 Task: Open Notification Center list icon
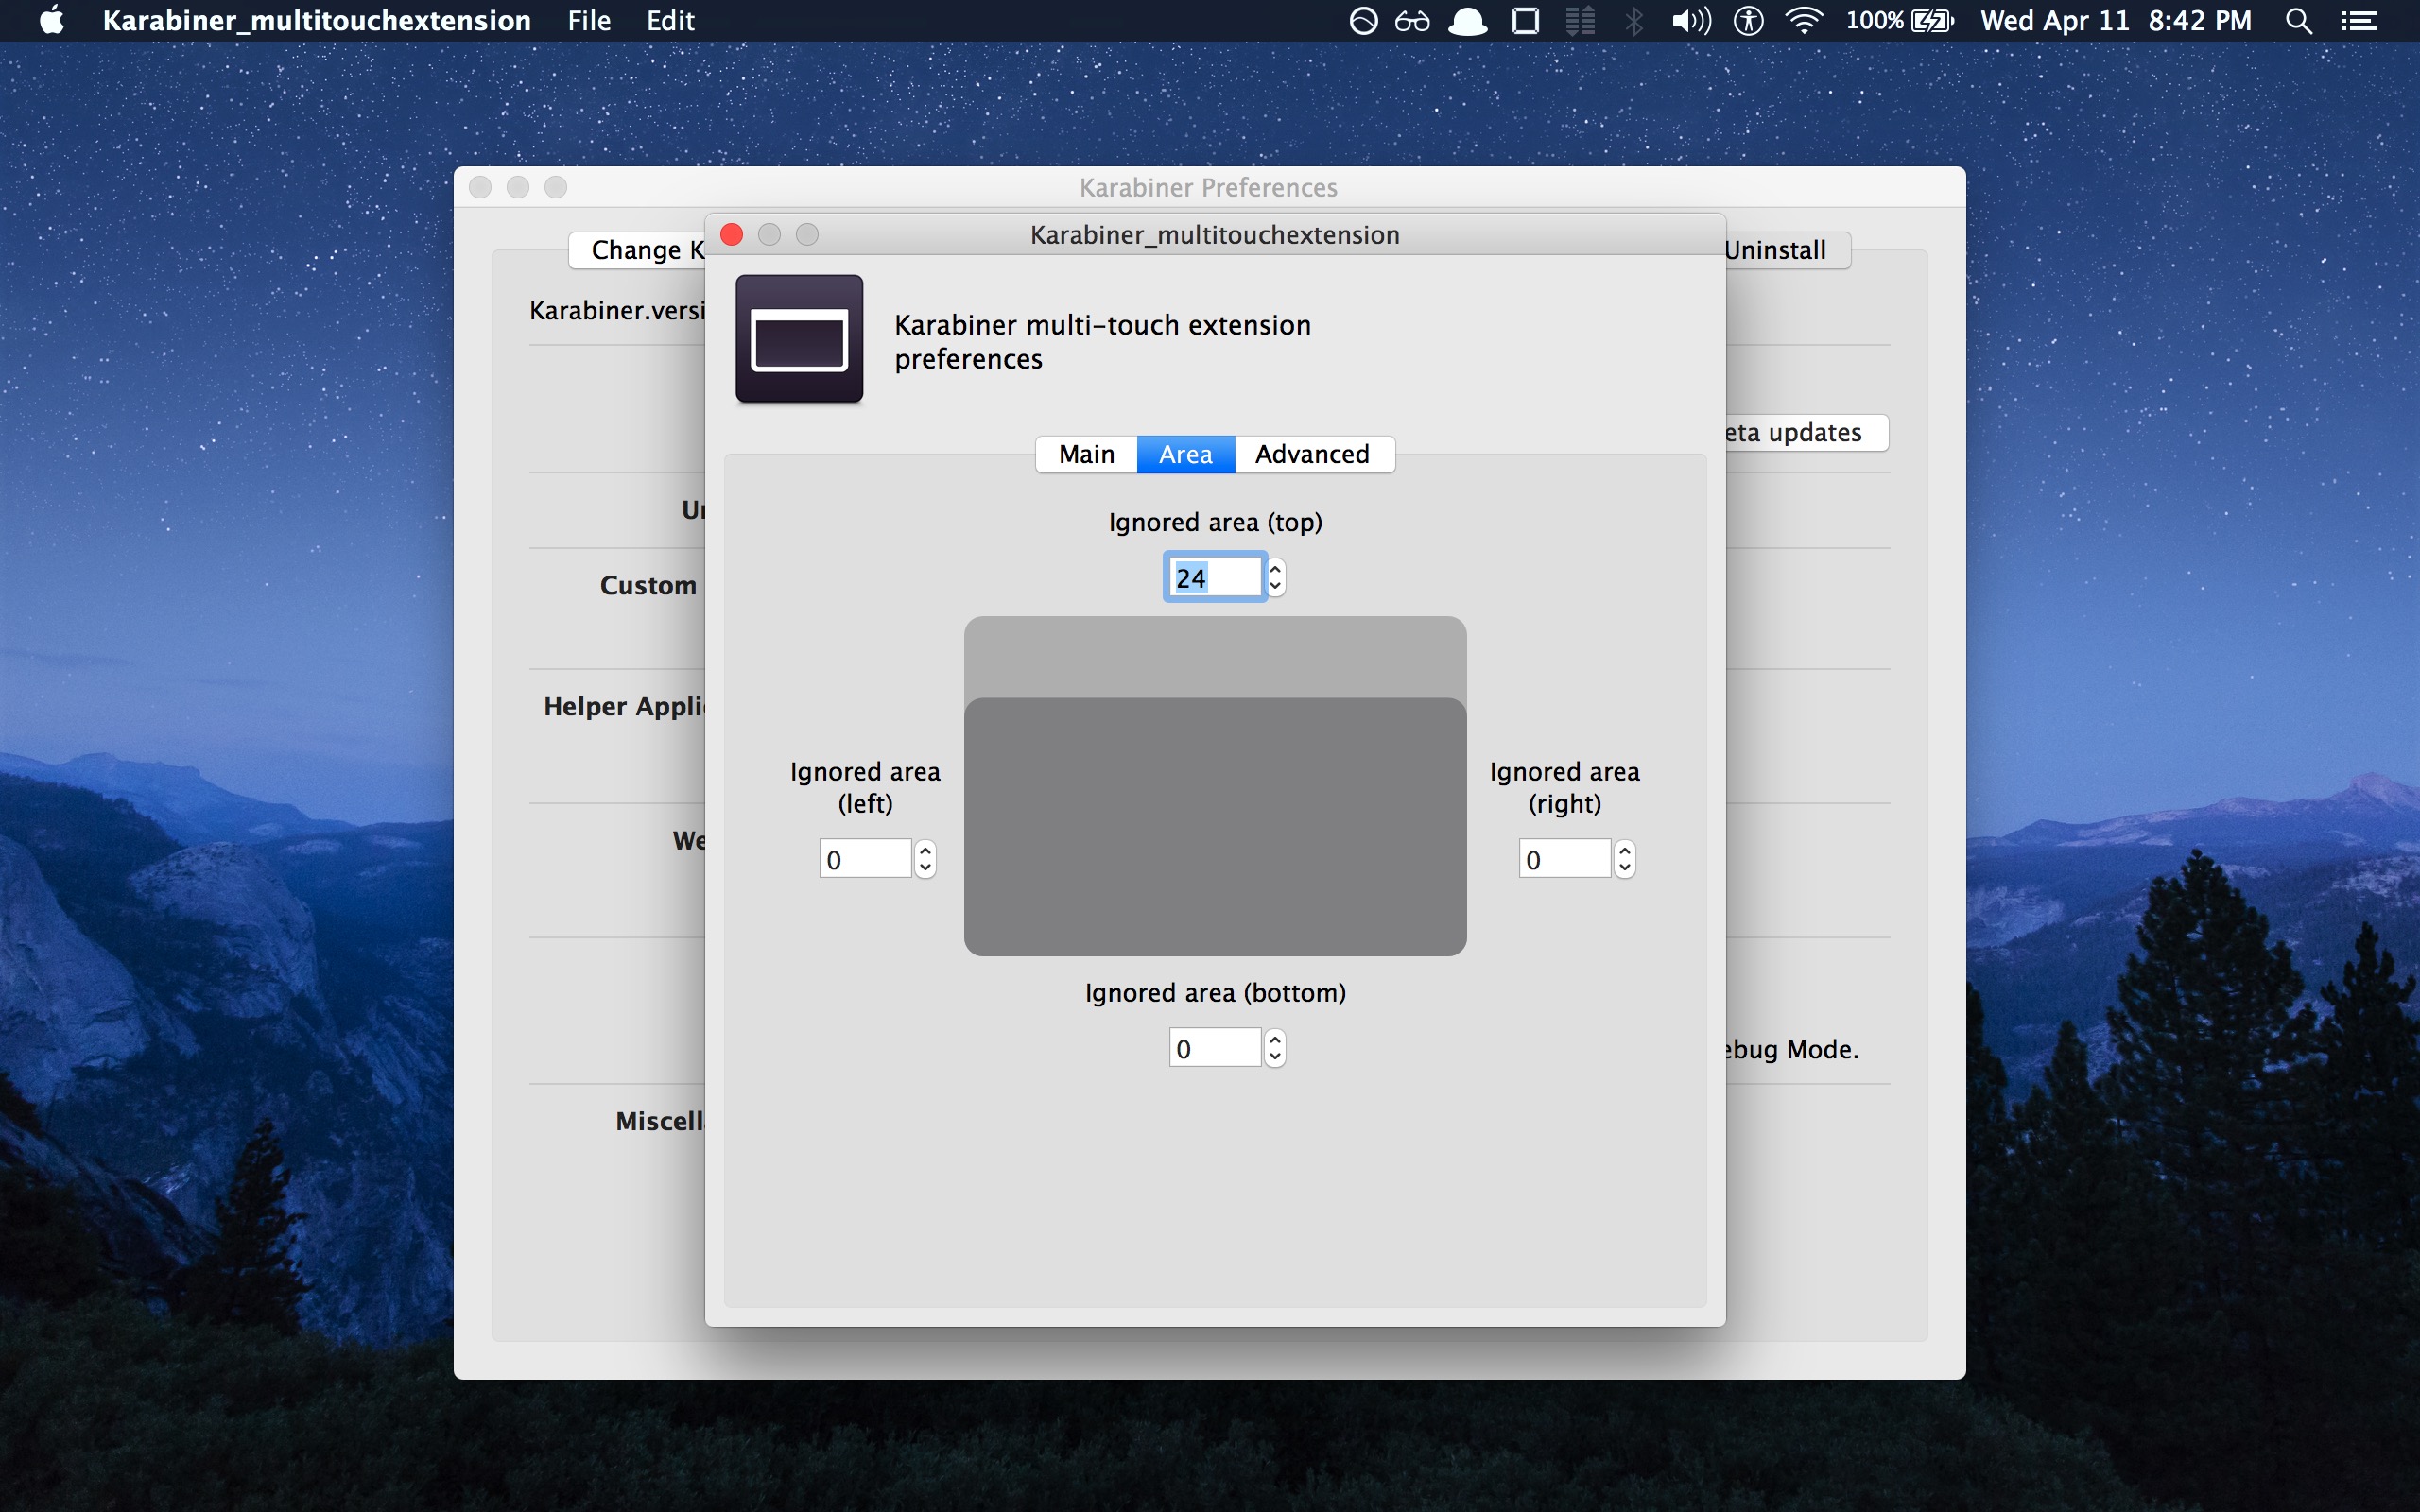tap(2359, 20)
